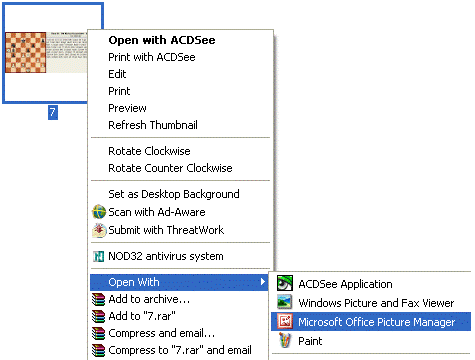The height and width of the screenshot is (360, 475).
Task: Choose Preview from context menu
Action: pos(180,108)
